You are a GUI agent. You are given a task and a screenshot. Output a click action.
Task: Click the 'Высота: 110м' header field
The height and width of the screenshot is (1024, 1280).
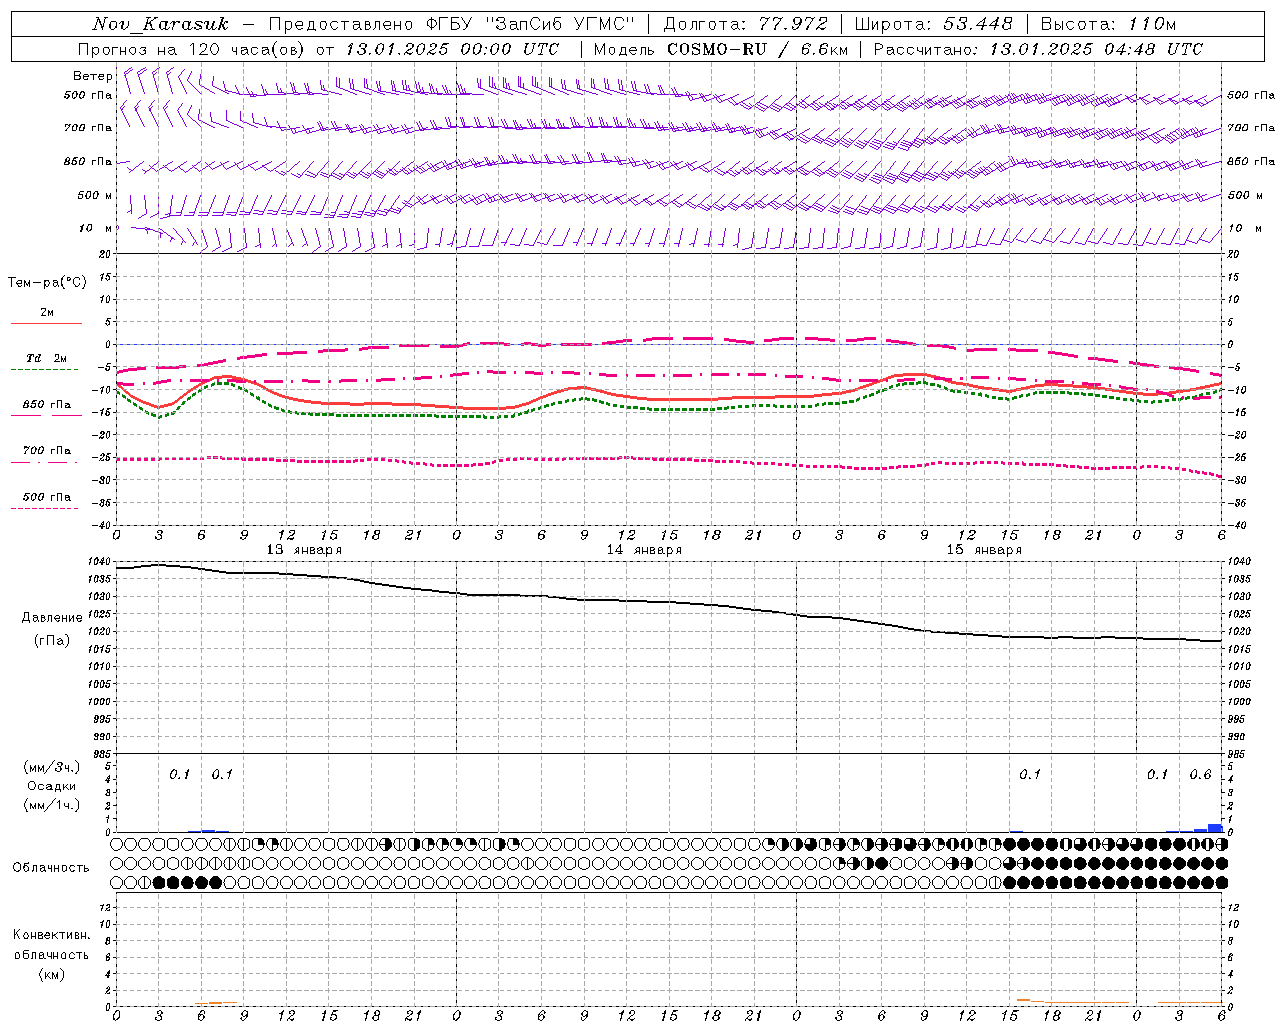(1108, 23)
